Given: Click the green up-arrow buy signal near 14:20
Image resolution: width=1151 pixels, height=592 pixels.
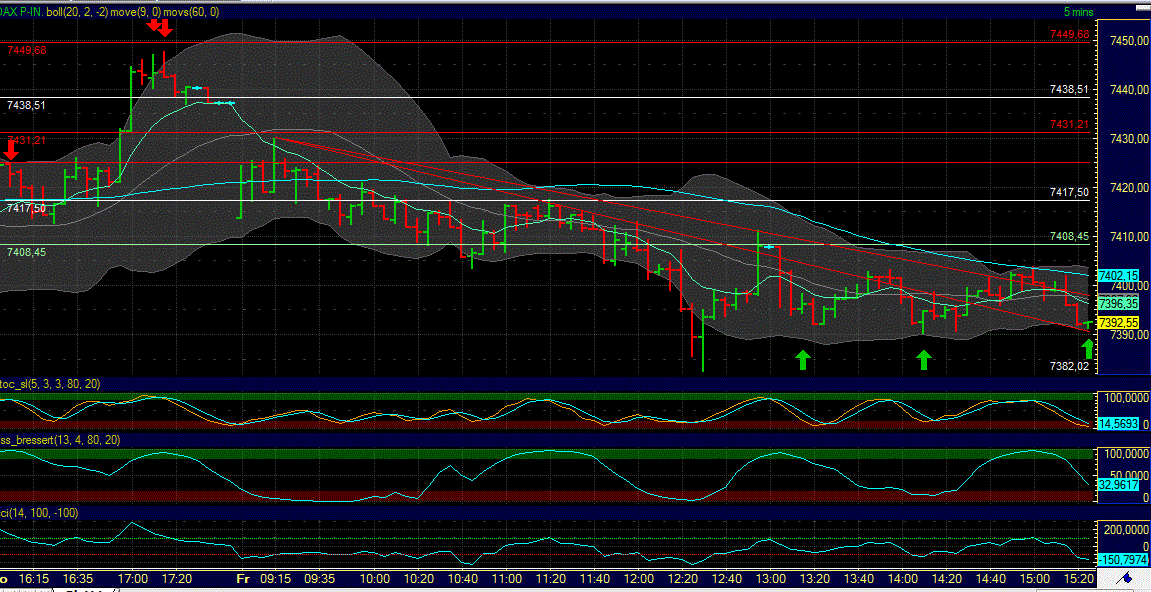Looking at the screenshot, I should tap(924, 360).
